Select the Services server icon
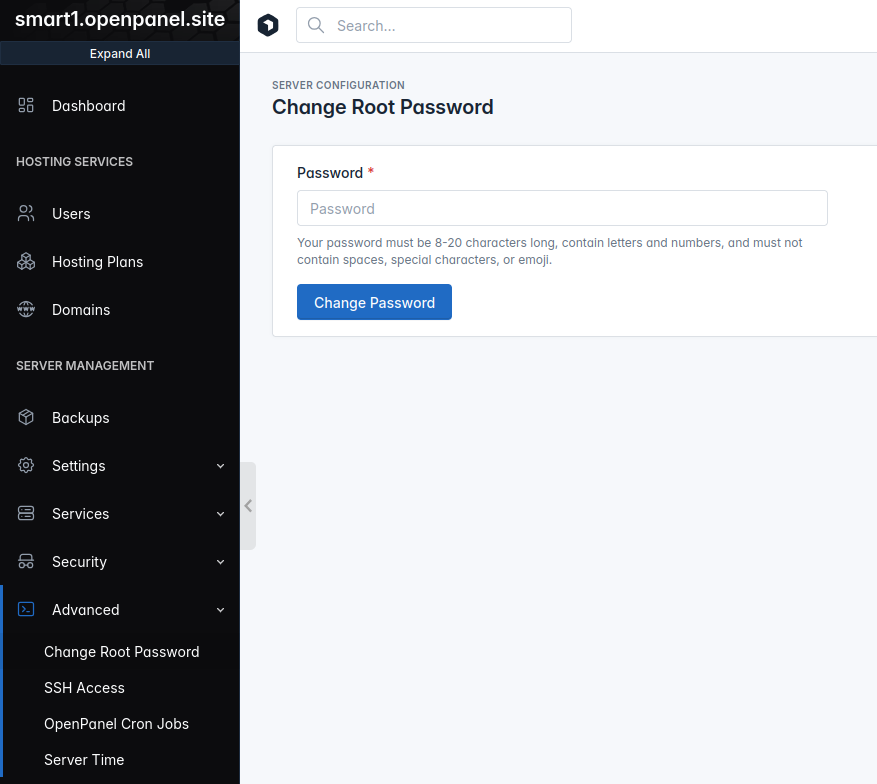The width and height of the screenshot is (877, 784). (26, 513)
